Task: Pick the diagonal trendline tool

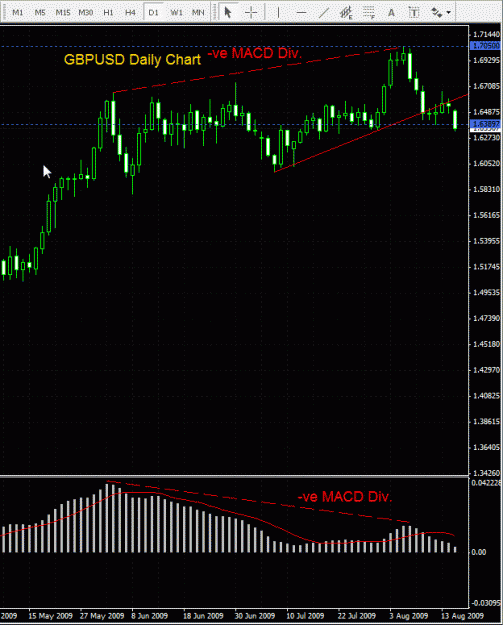Action: (x=324, y=13)
